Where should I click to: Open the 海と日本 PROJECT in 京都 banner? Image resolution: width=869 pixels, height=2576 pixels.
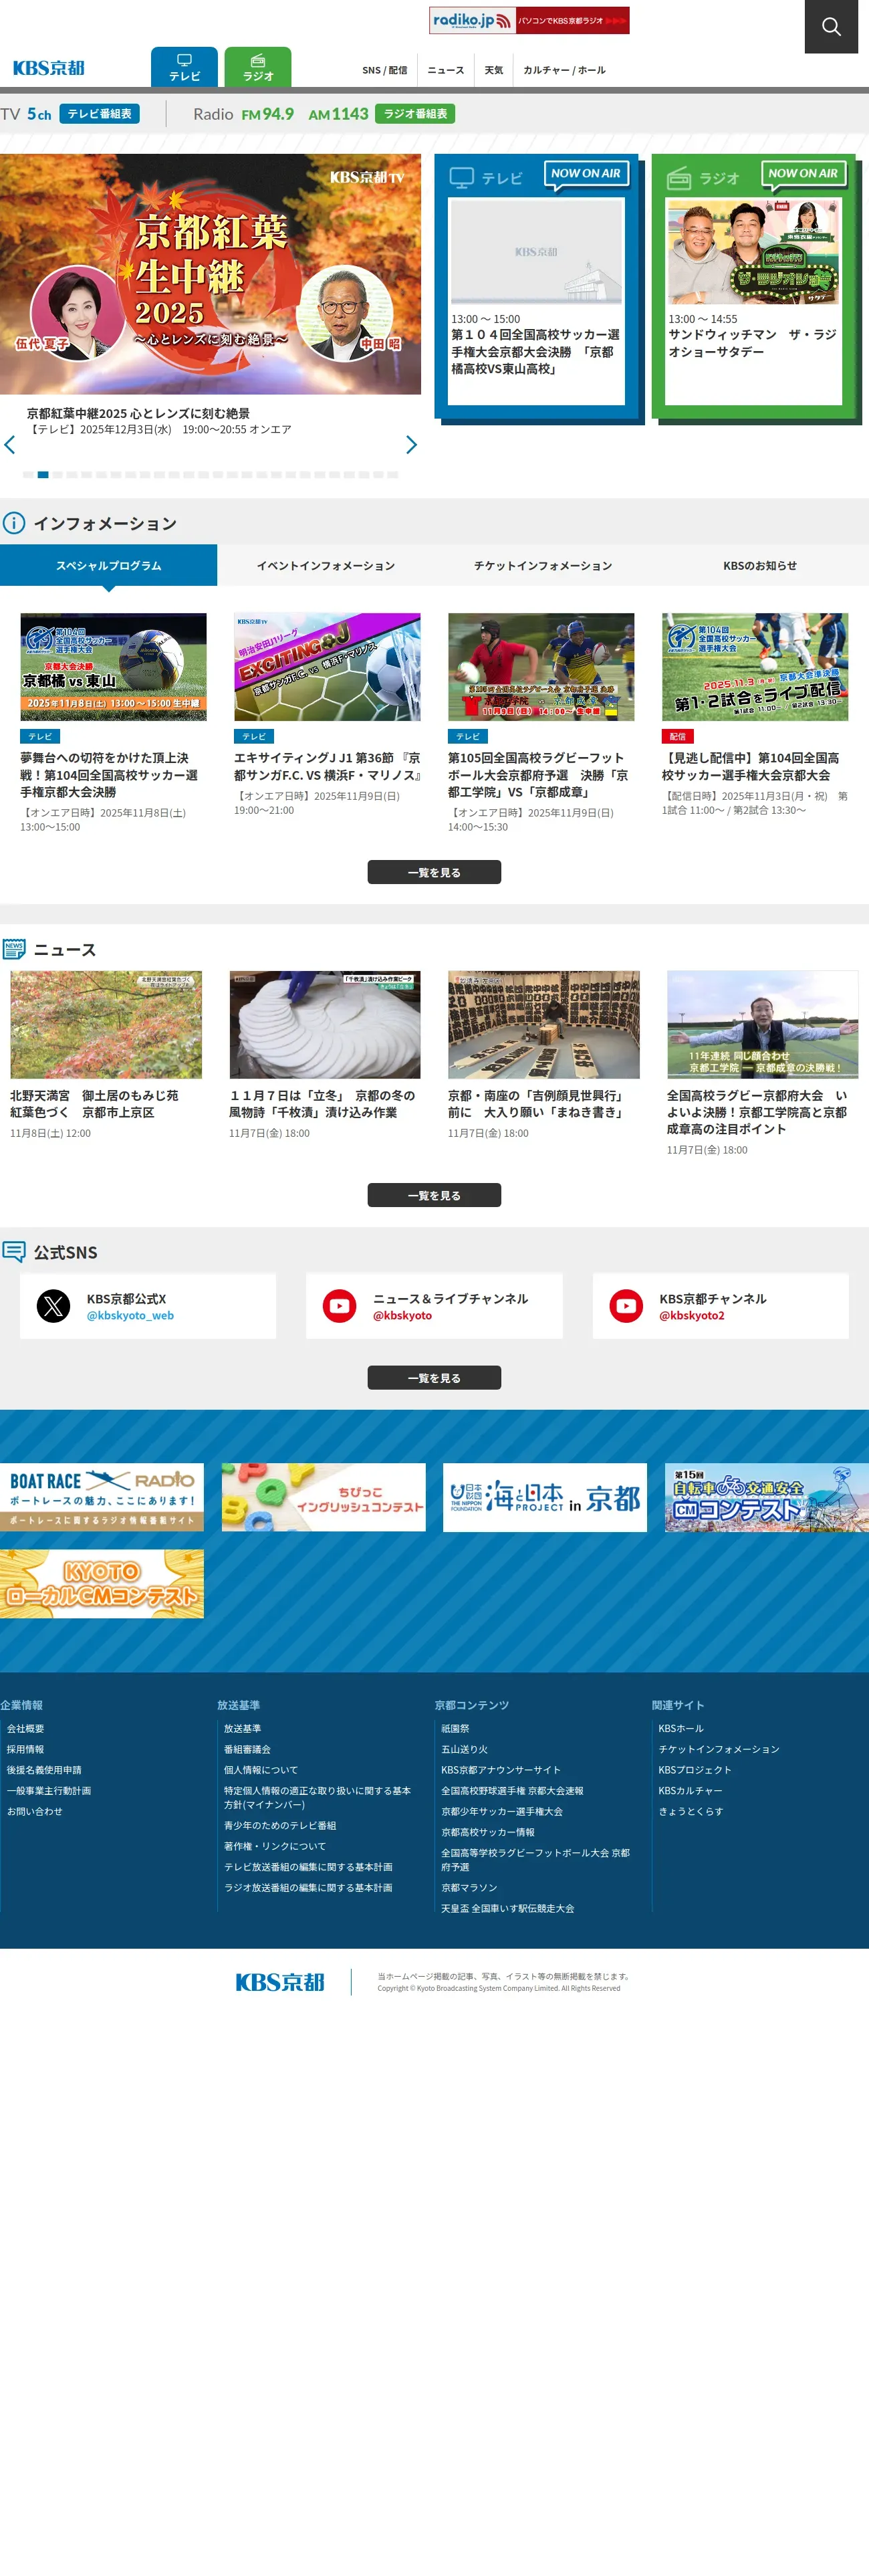(x=545, y=1497)
